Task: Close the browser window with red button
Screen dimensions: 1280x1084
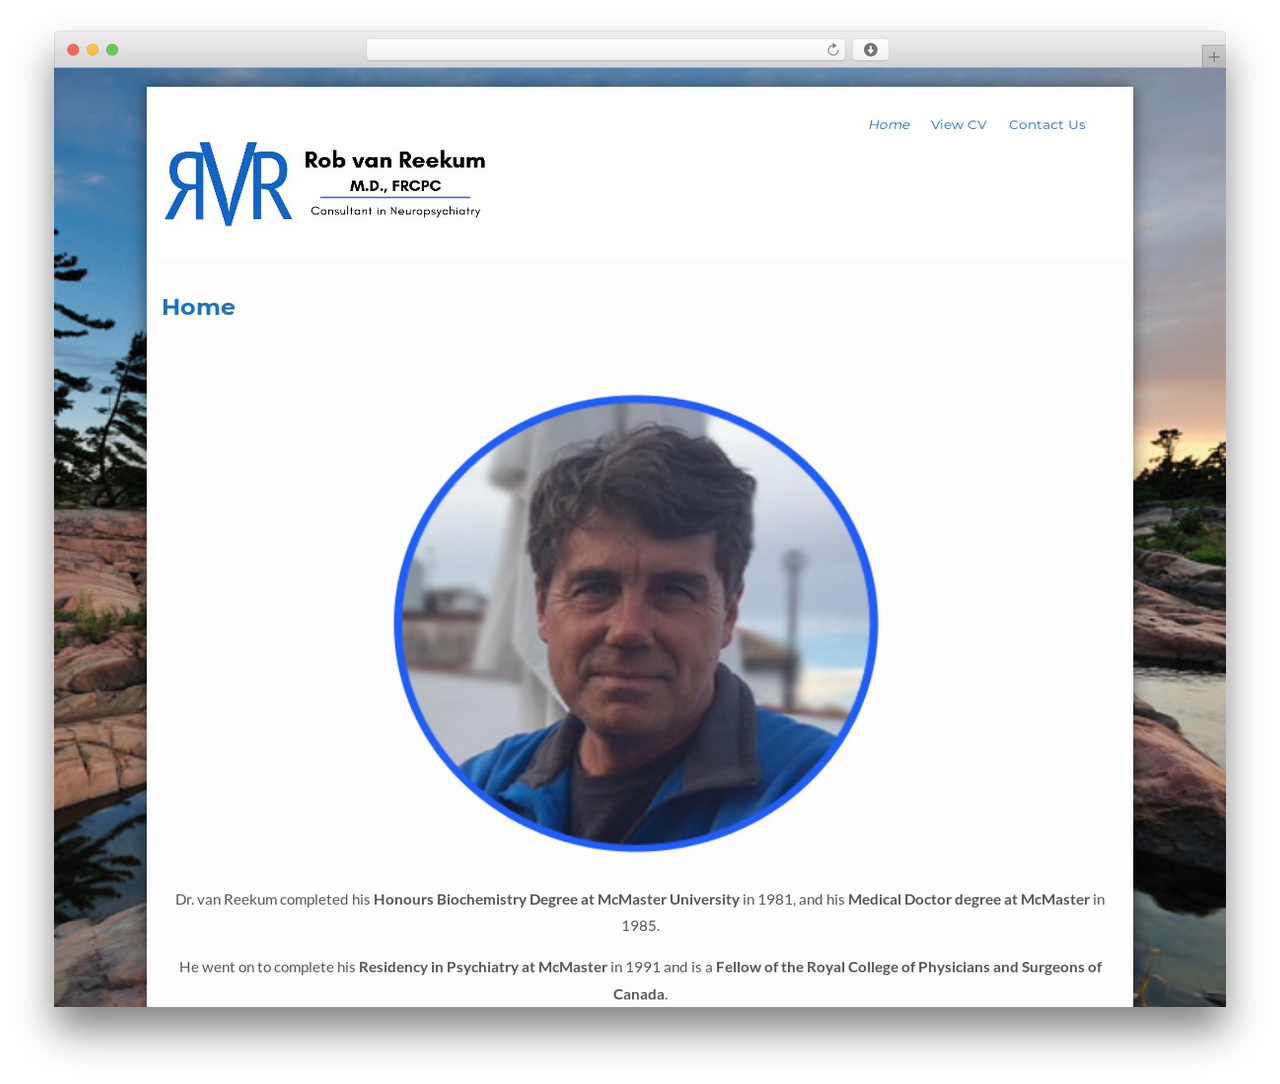Action: pos(73,50)
